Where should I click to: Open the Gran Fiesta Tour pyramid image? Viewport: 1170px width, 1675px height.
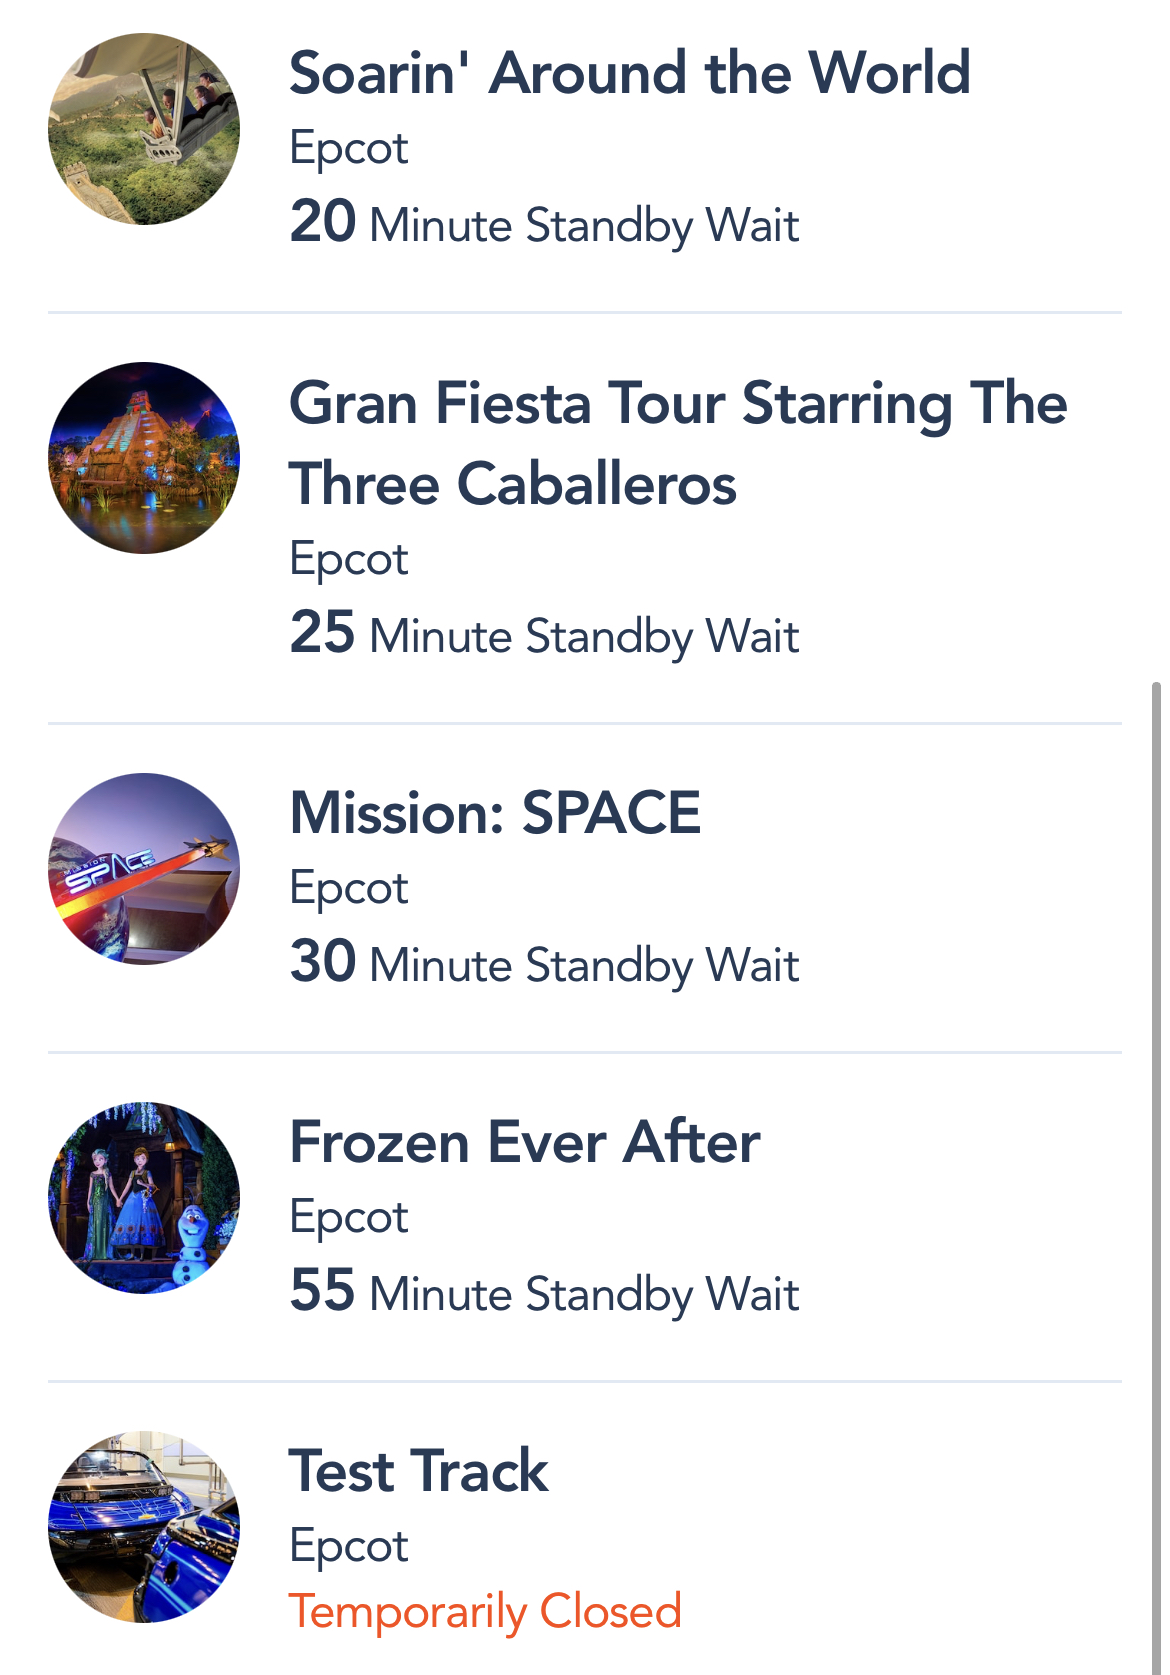coord(144,458)
